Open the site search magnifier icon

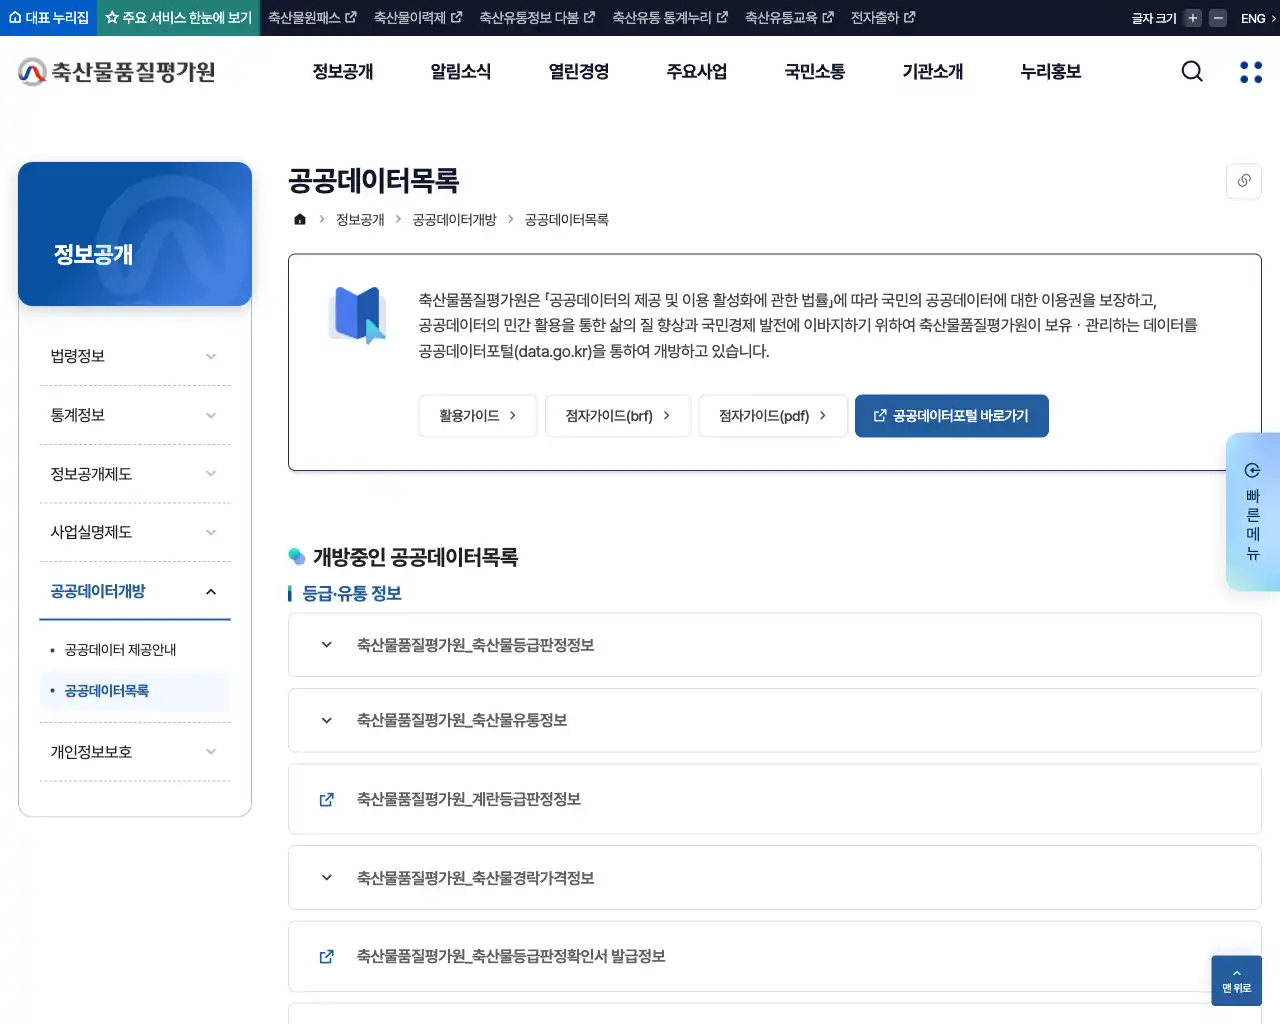pos(1191,71)
